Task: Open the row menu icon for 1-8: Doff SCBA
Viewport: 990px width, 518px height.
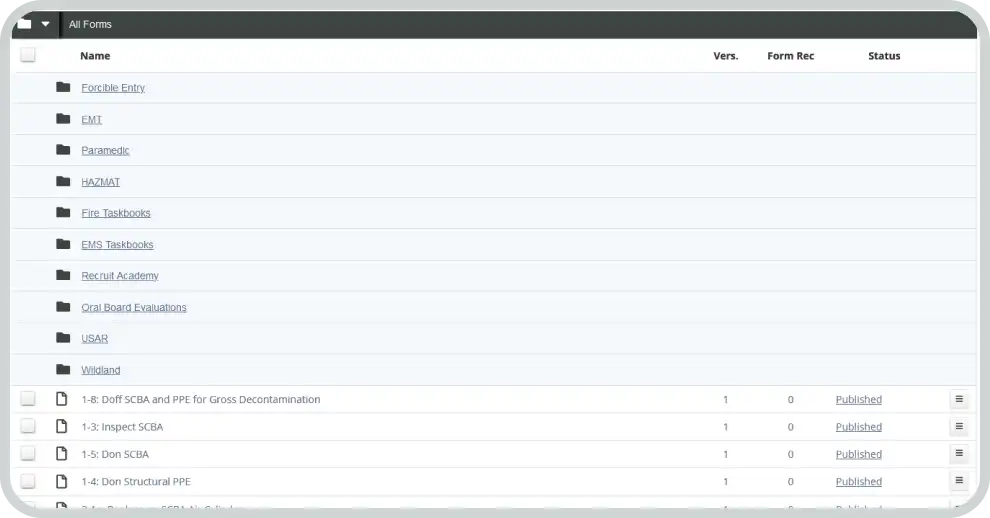Action: [958, 399]
